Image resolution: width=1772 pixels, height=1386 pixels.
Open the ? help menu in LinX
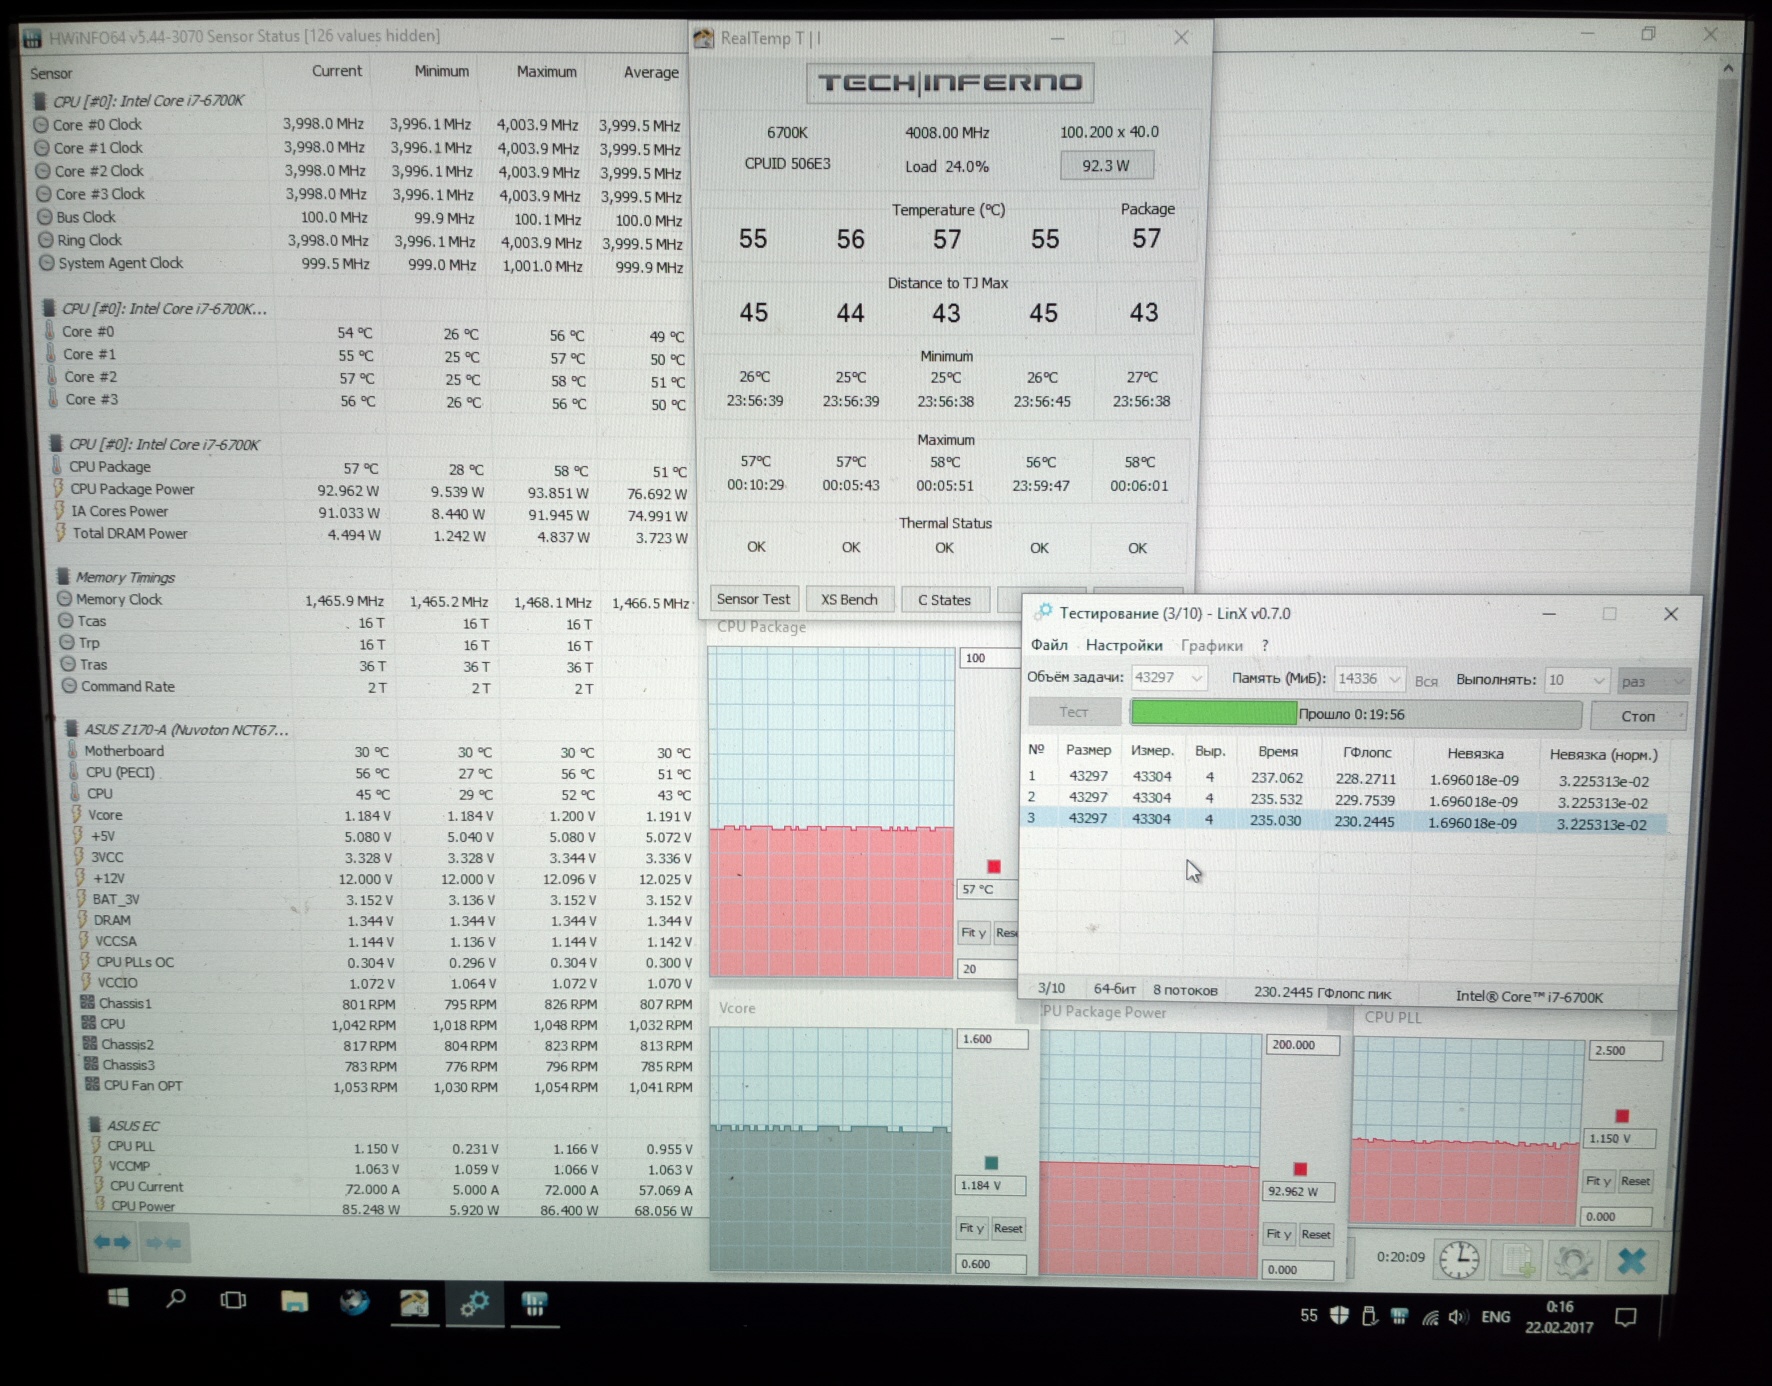point(1265,646)
